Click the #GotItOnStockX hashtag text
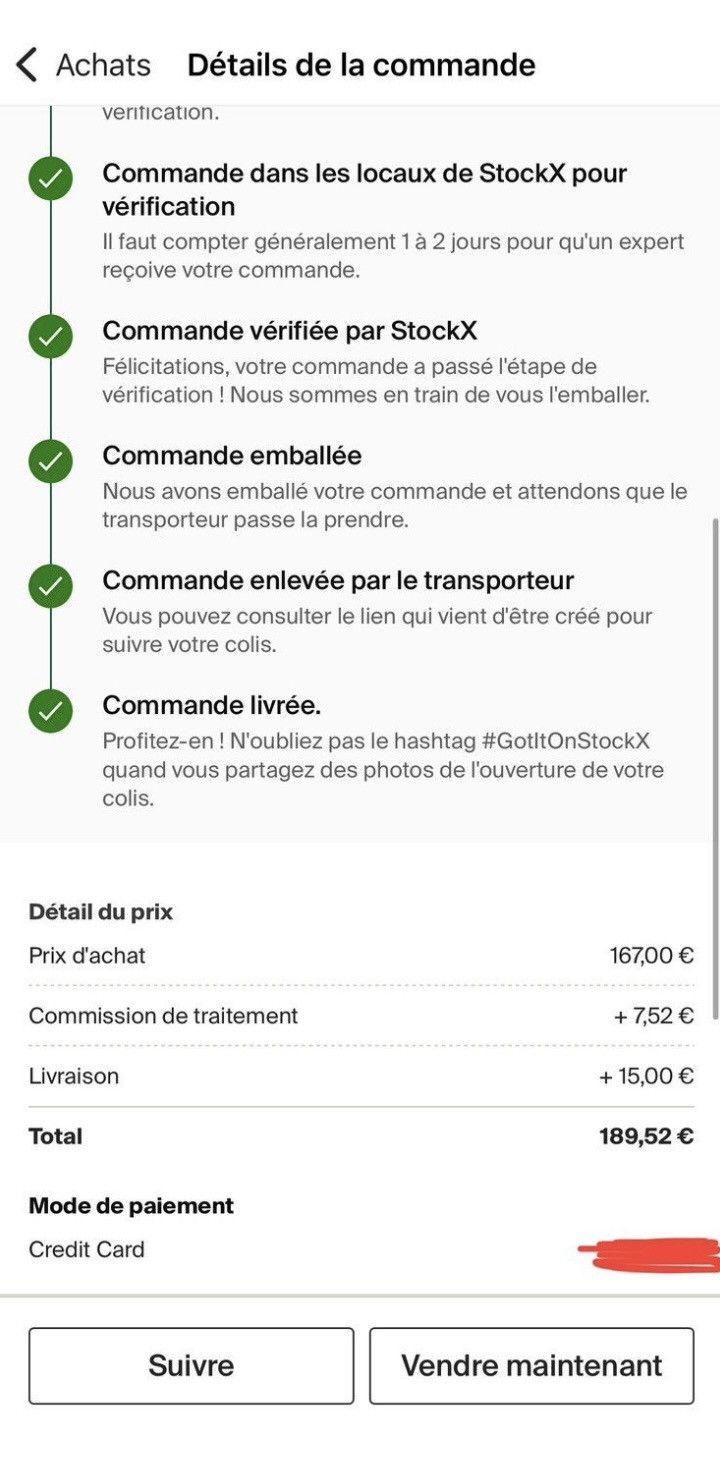Viewport: 720px width, 1466px height. [565, 741]
